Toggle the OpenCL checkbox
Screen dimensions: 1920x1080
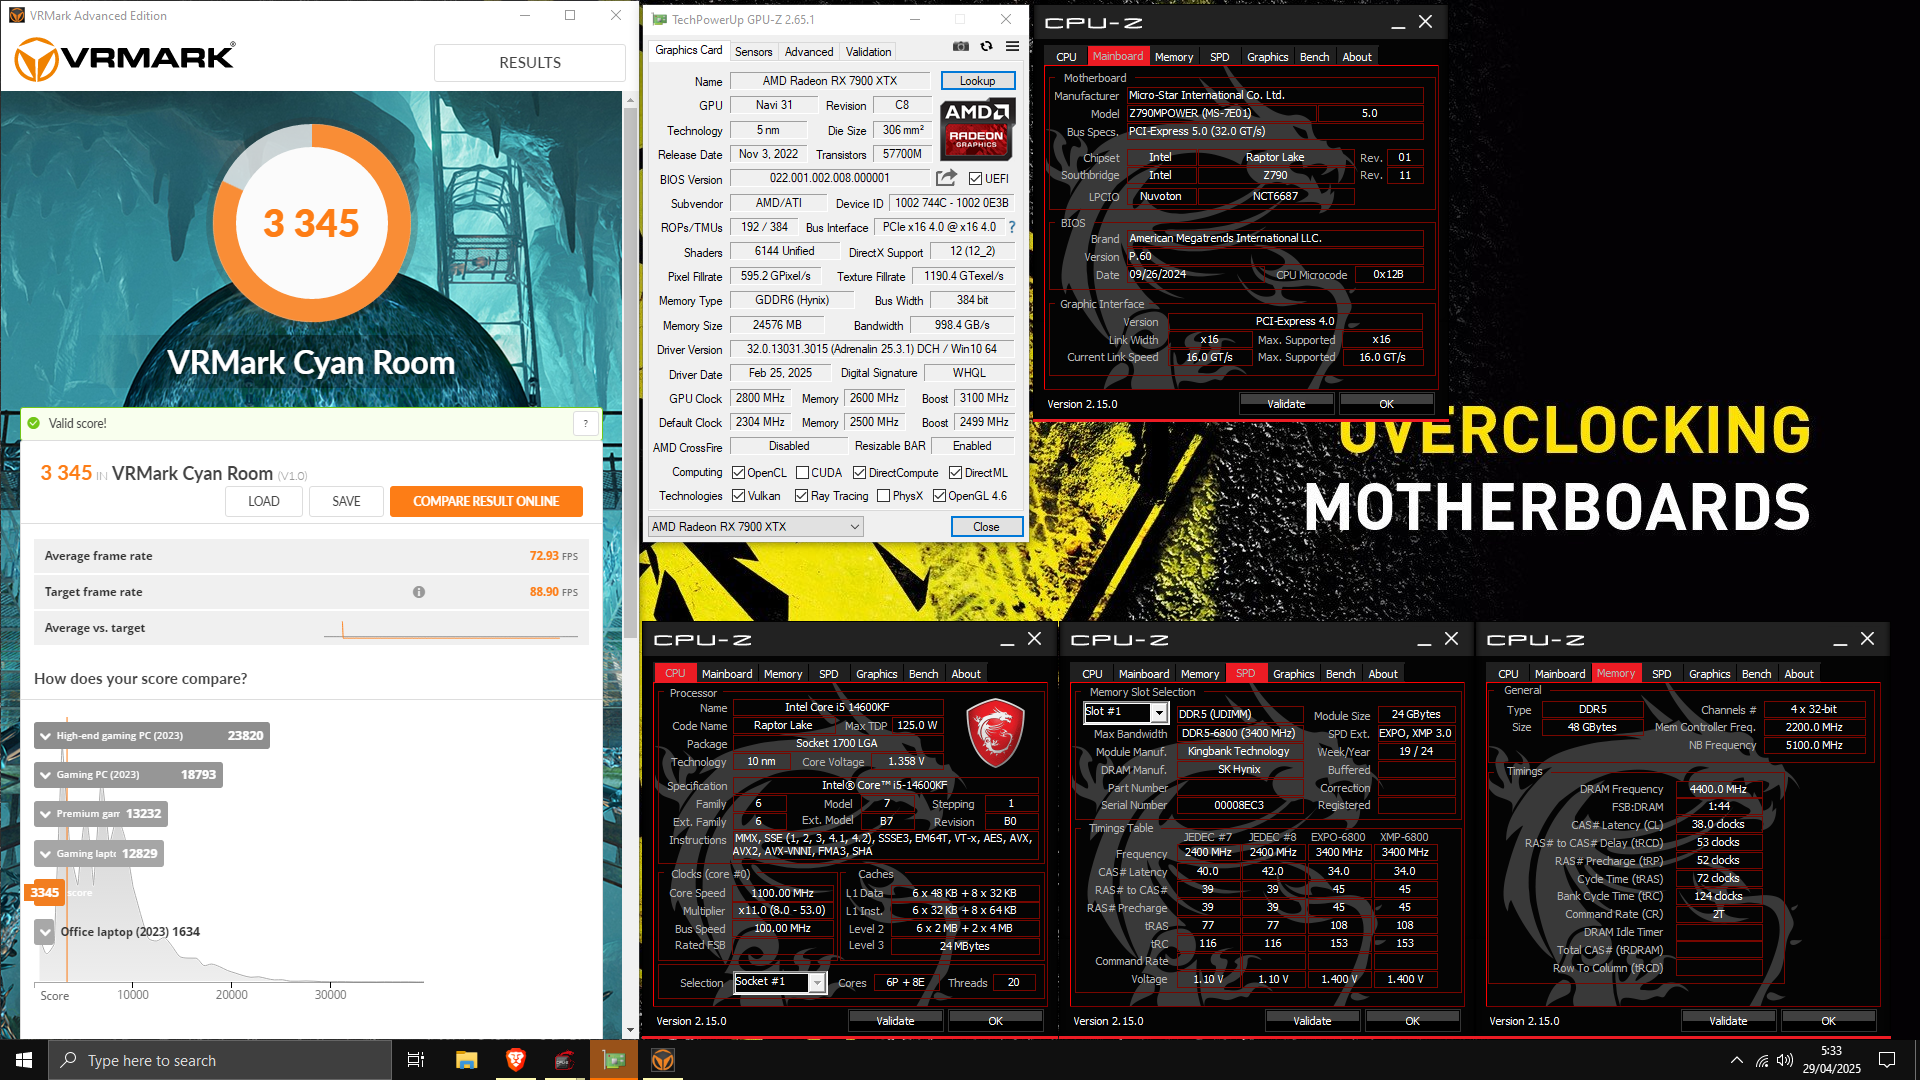click(738, 473)
